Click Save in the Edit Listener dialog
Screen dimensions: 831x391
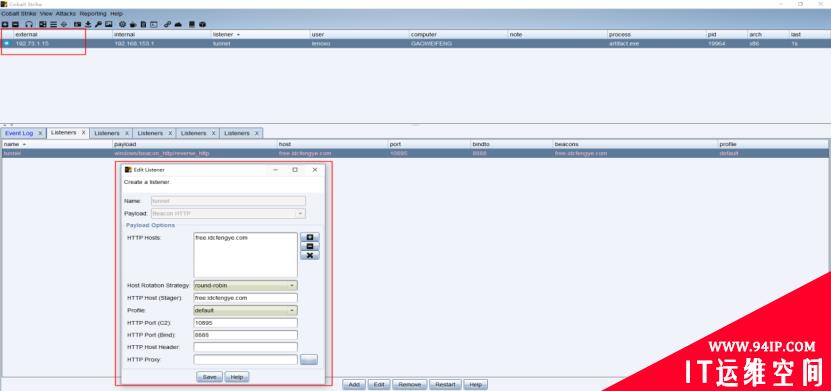209,377
